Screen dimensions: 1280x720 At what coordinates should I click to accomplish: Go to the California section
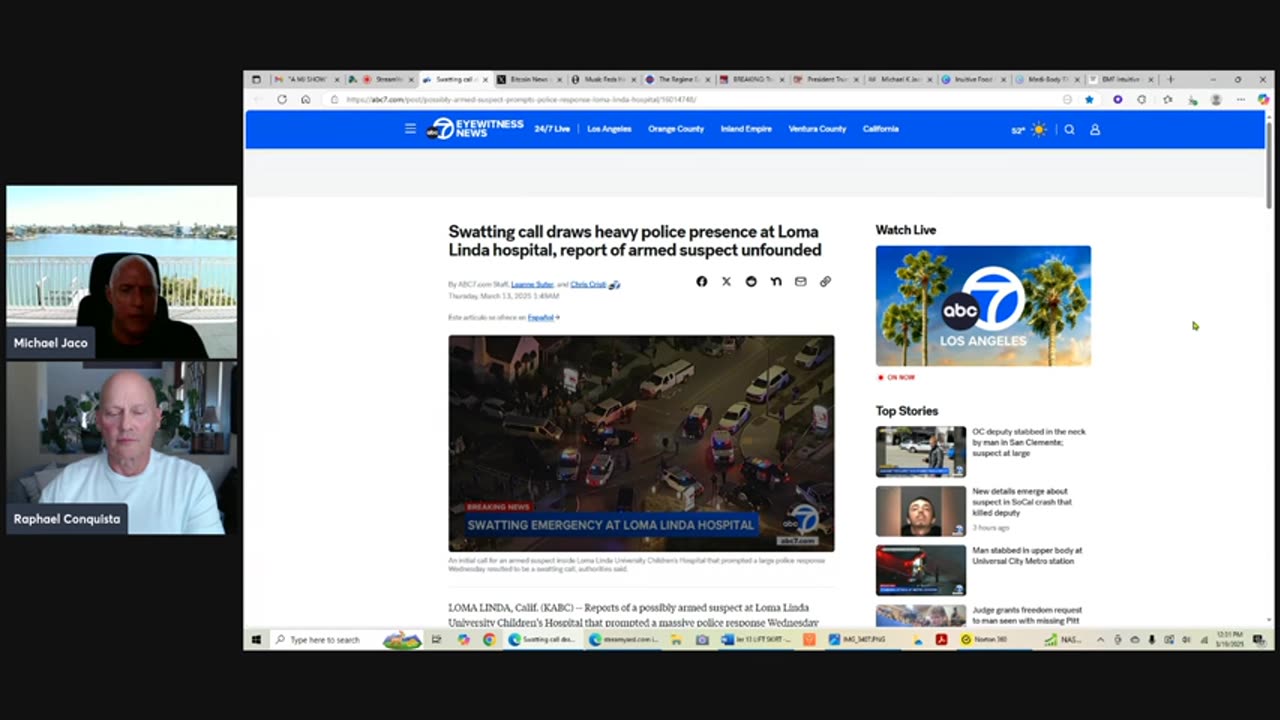click(881, 129)
